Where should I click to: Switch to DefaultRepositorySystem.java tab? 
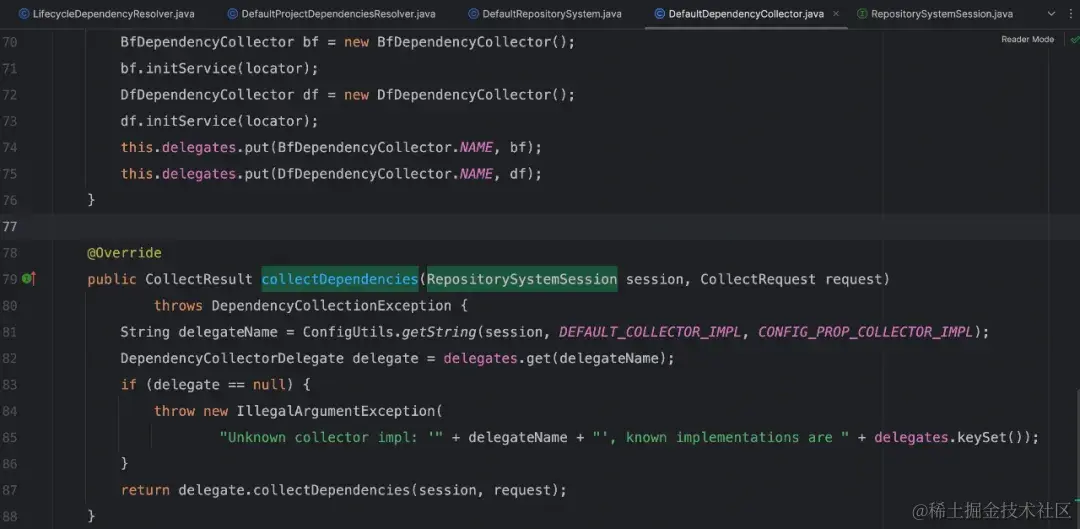pyautogui.click(x=544, y=14)
